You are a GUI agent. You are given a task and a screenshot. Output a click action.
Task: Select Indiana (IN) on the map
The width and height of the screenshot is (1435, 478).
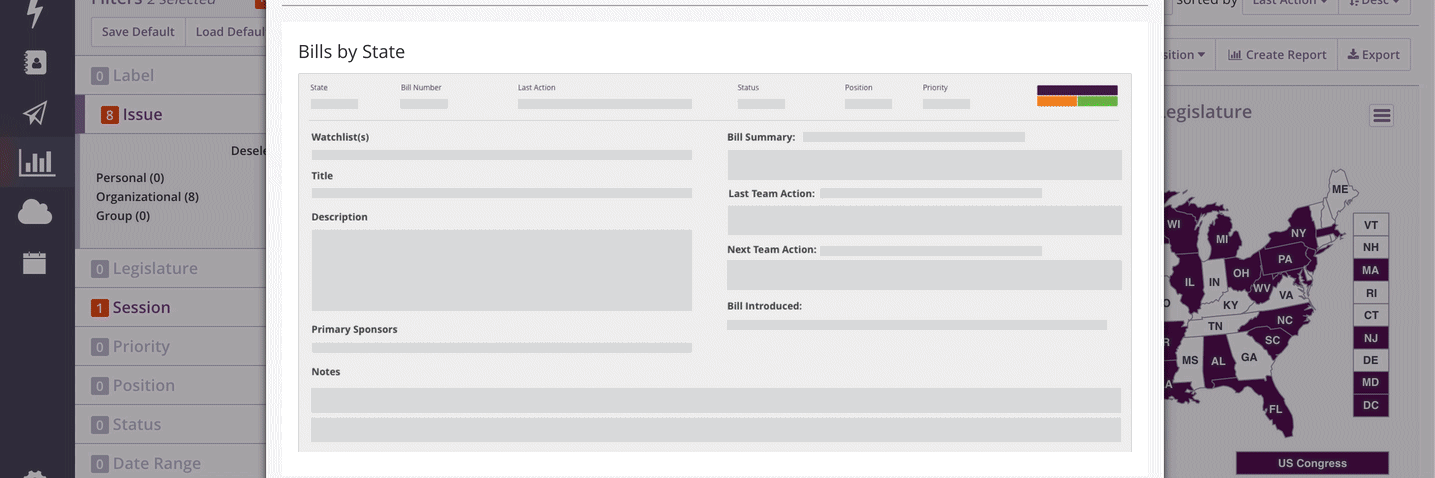coord(1214,283)
